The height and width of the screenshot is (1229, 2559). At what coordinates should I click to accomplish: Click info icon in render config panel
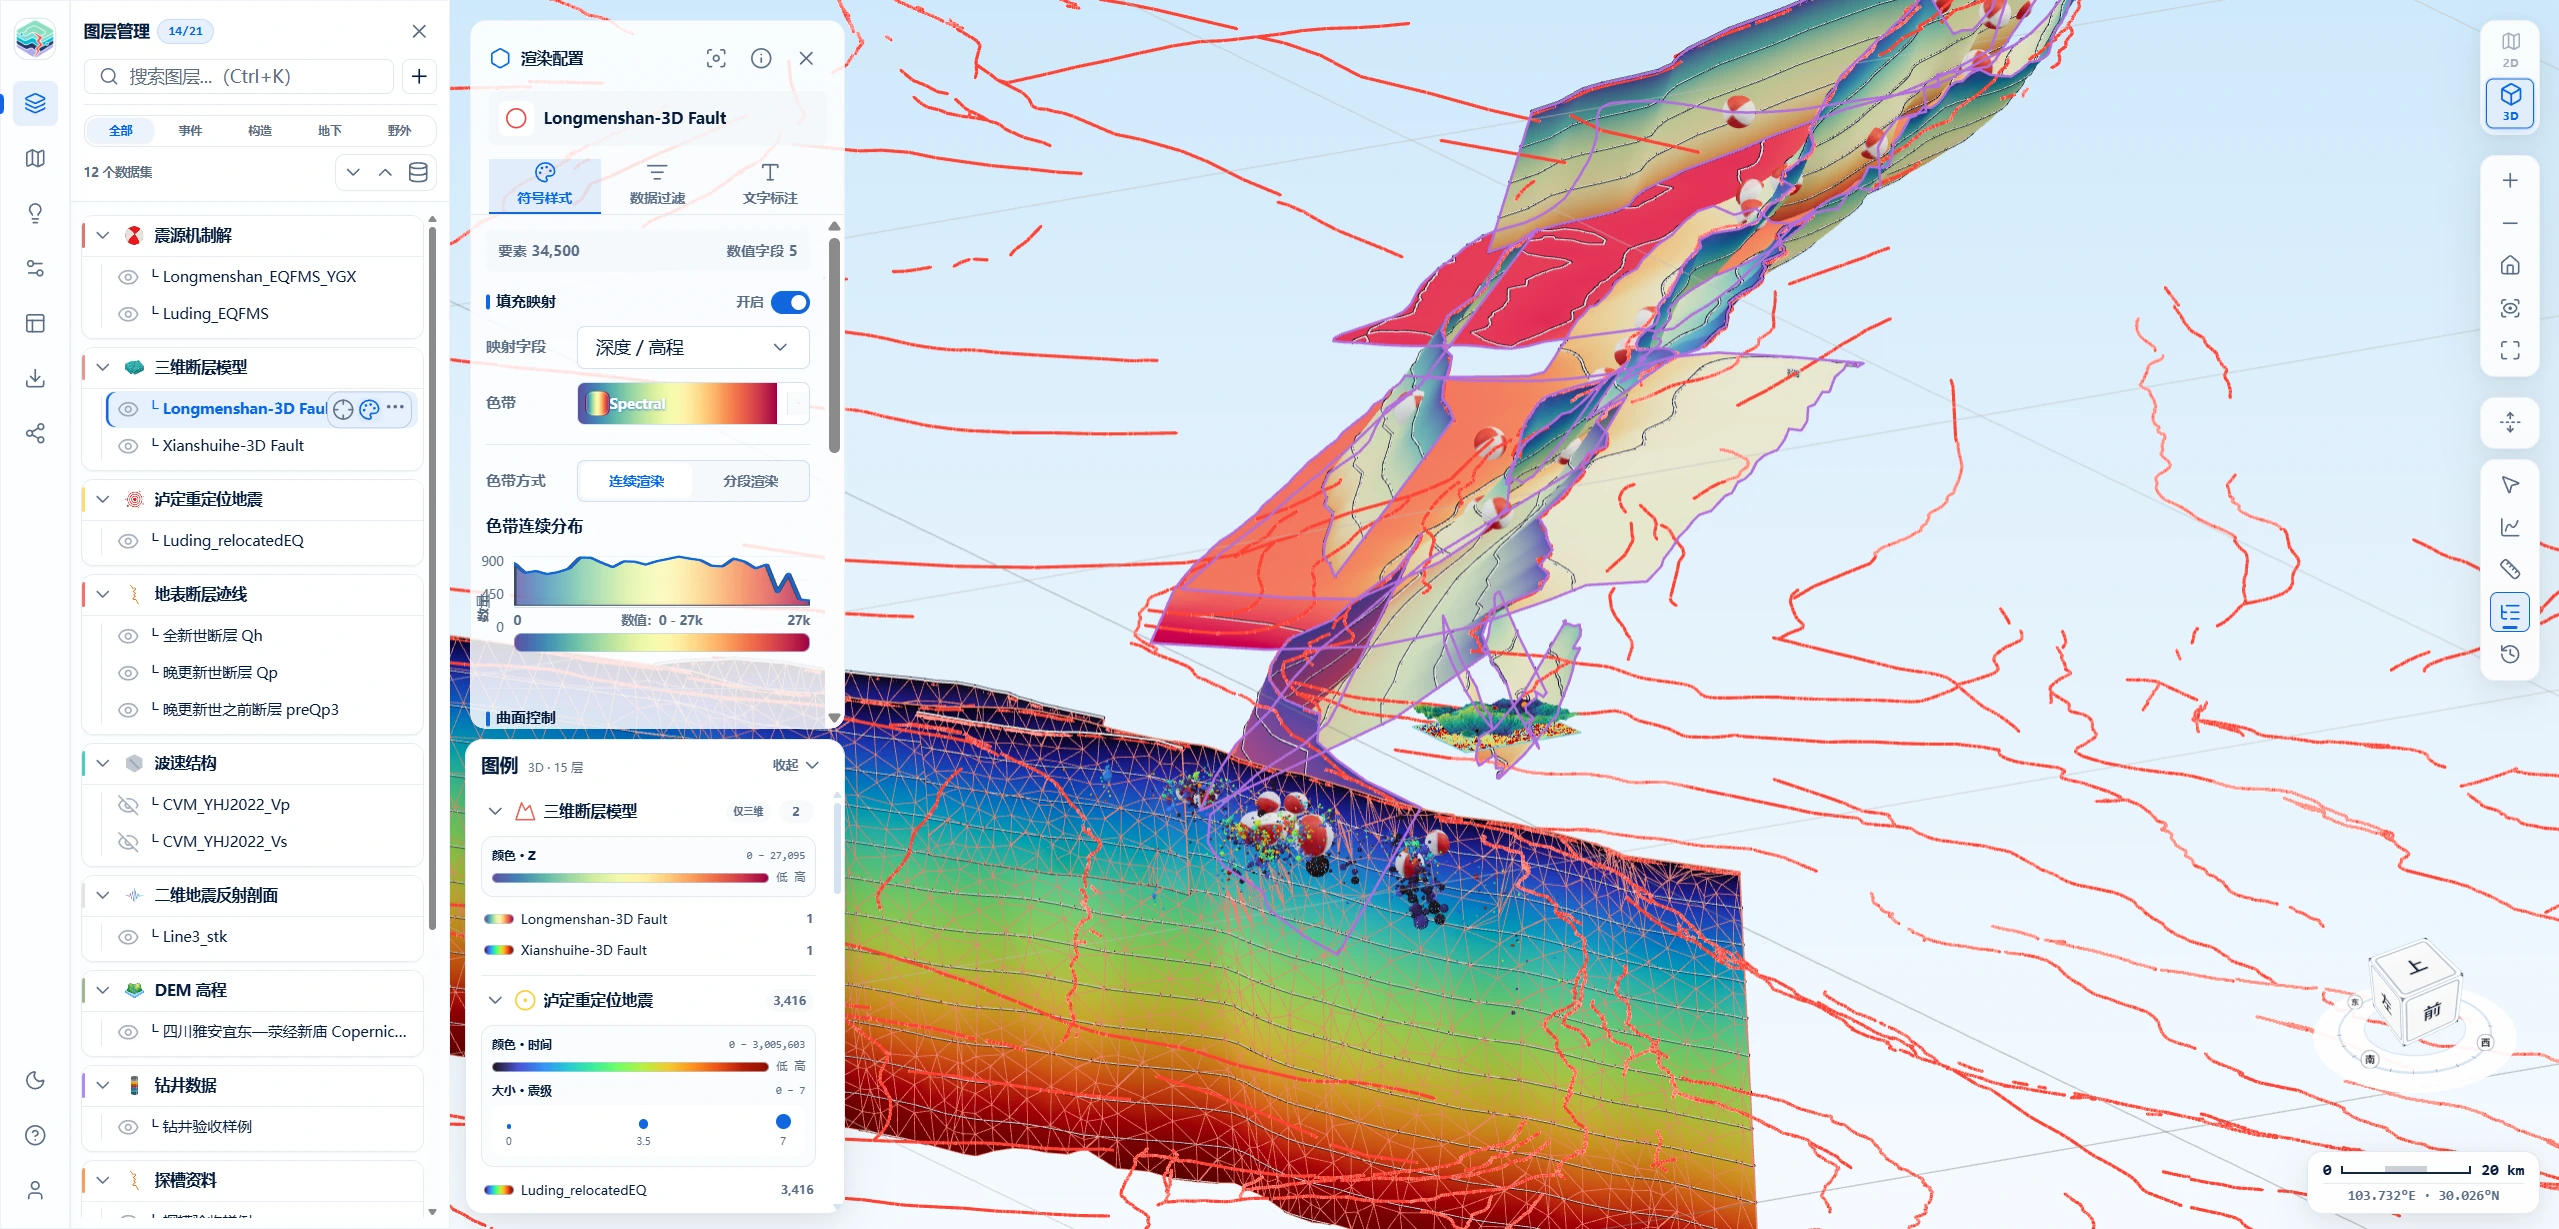[761, 58]
